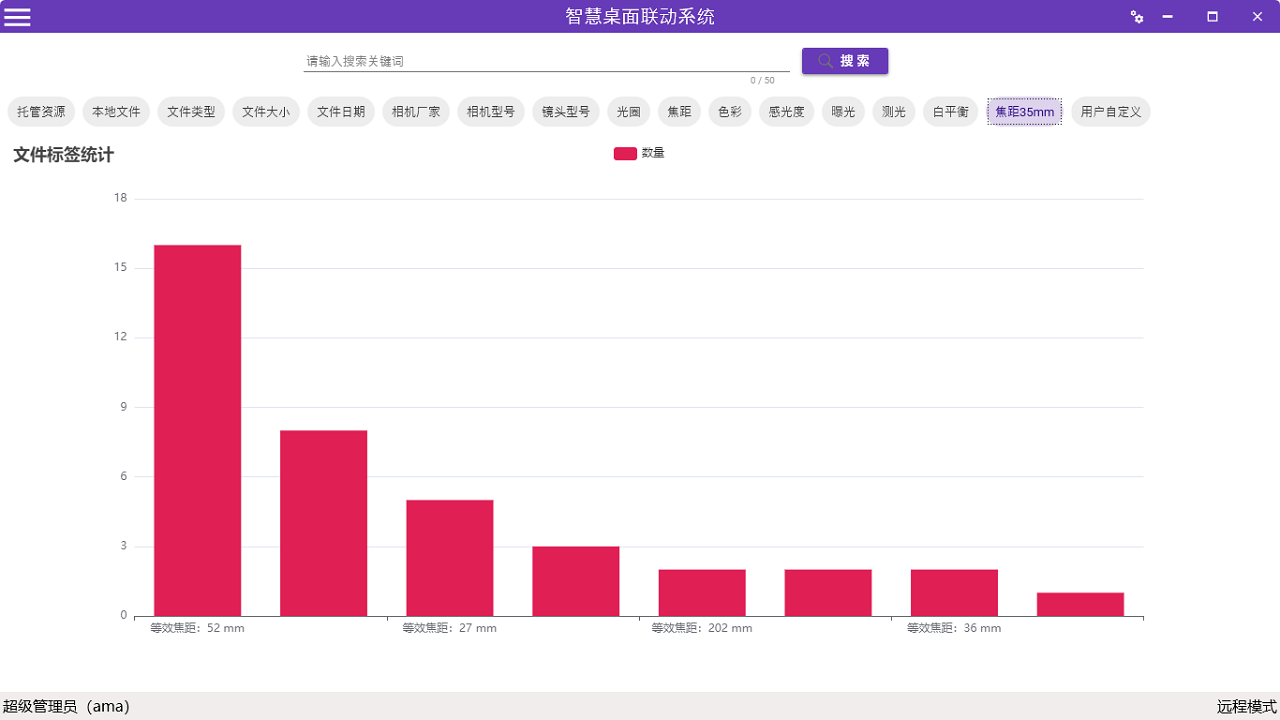Select the 用户自定义 category

[1110, 111]
